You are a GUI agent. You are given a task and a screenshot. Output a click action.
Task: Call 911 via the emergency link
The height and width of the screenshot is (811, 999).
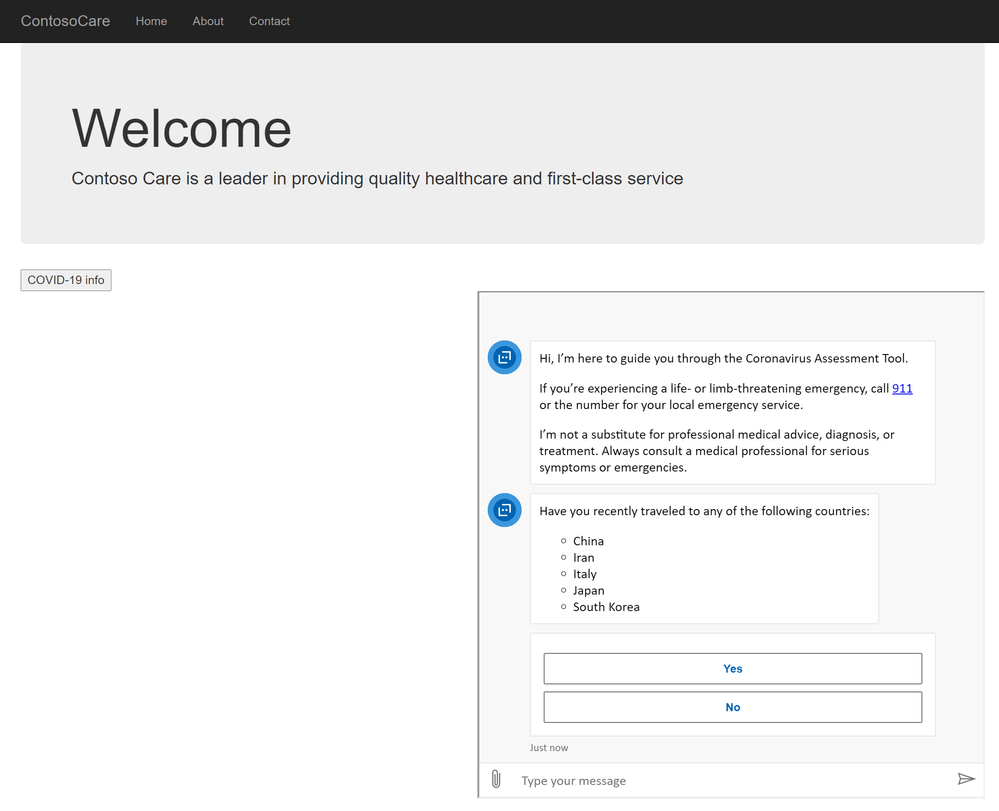pos(902,388)
